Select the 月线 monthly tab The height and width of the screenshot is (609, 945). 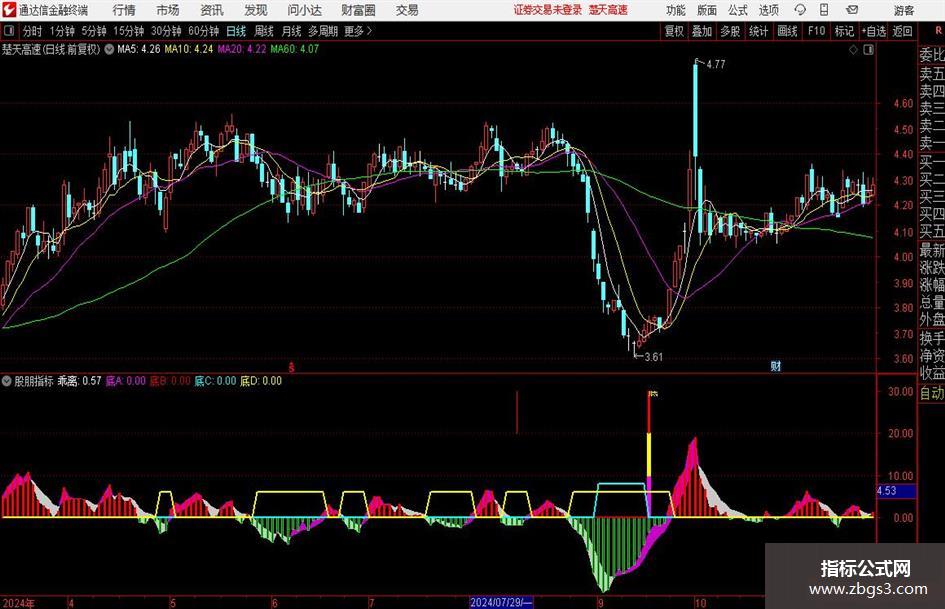[x=291, y=31]
